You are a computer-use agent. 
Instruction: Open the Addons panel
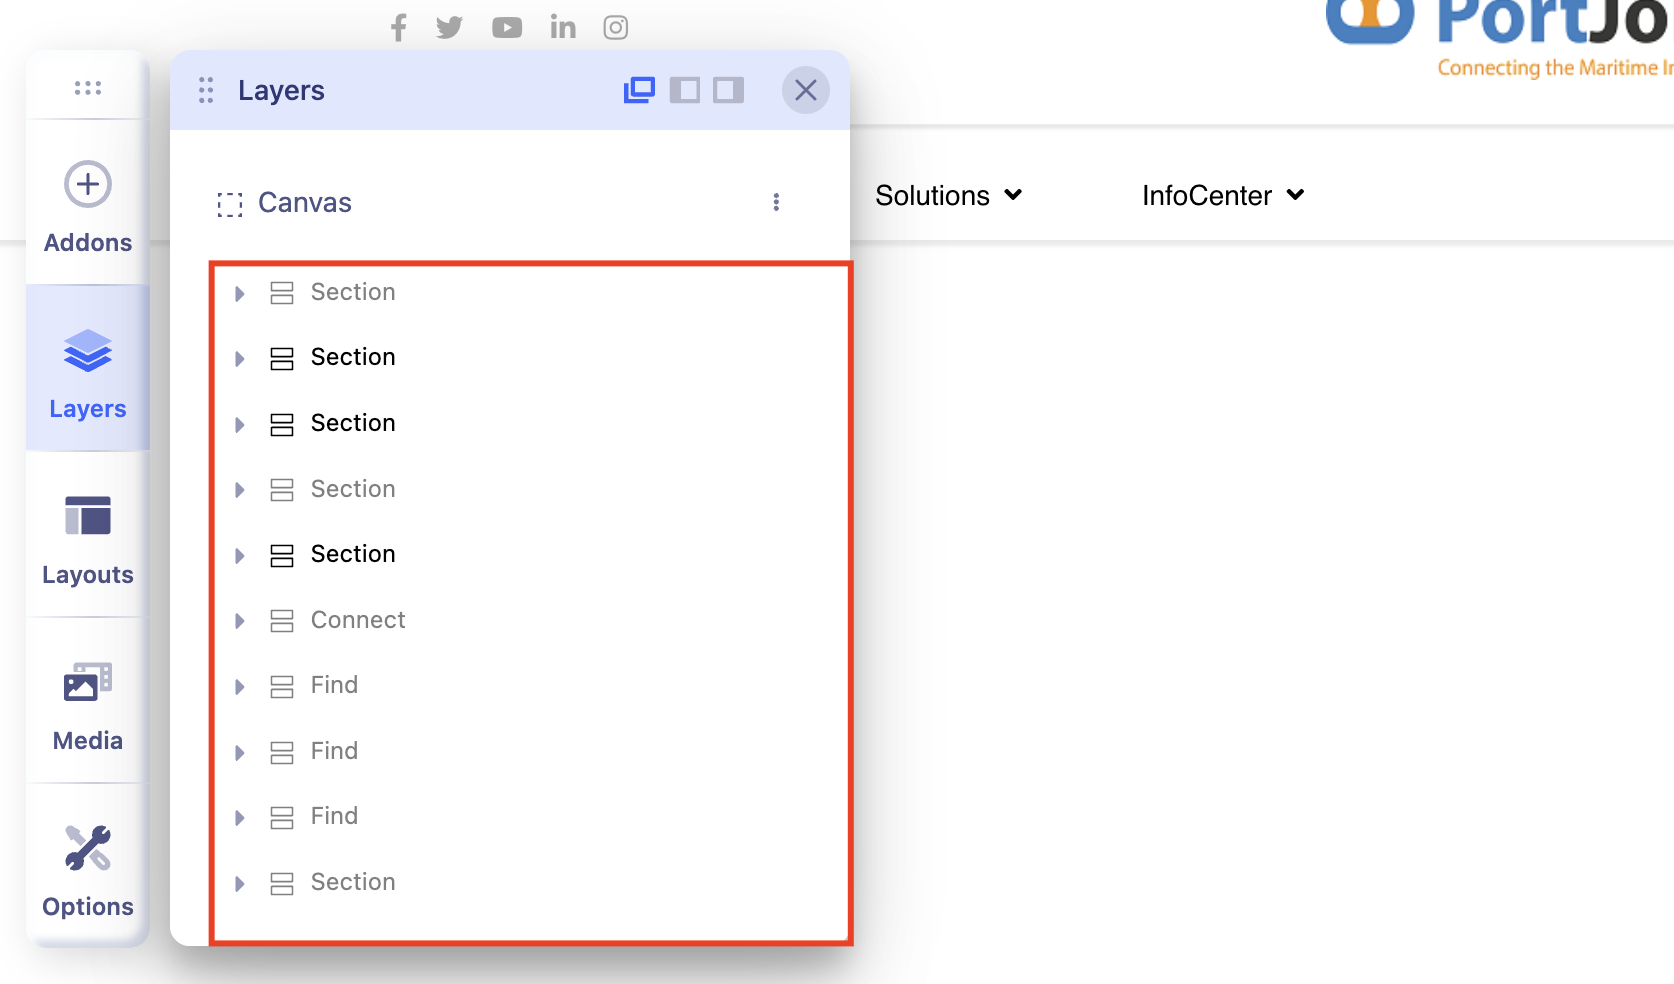(88, 207)
